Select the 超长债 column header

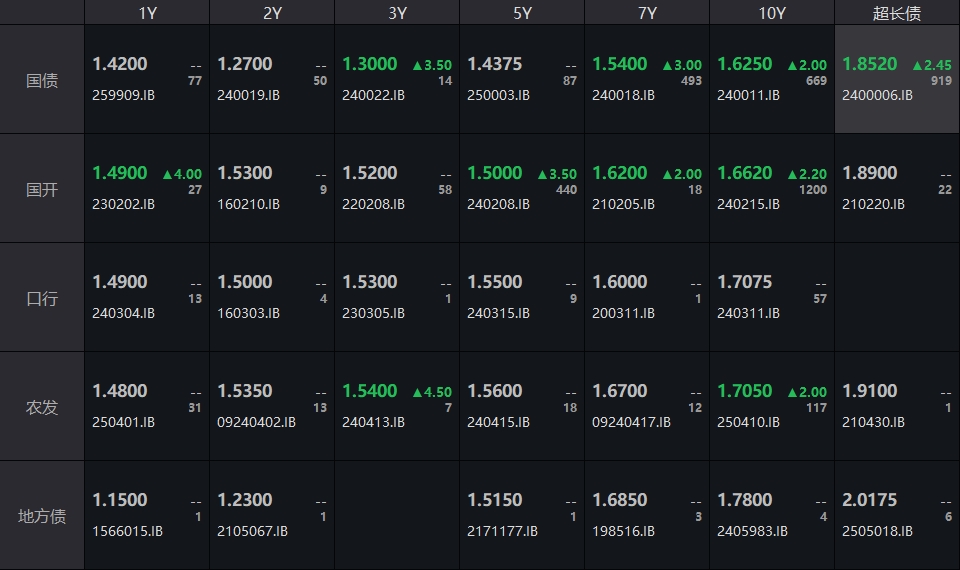897,13
